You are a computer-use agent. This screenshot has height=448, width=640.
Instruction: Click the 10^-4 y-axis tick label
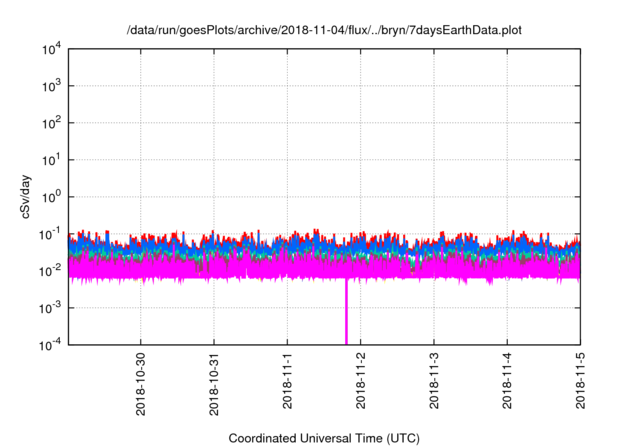point(51,344)
